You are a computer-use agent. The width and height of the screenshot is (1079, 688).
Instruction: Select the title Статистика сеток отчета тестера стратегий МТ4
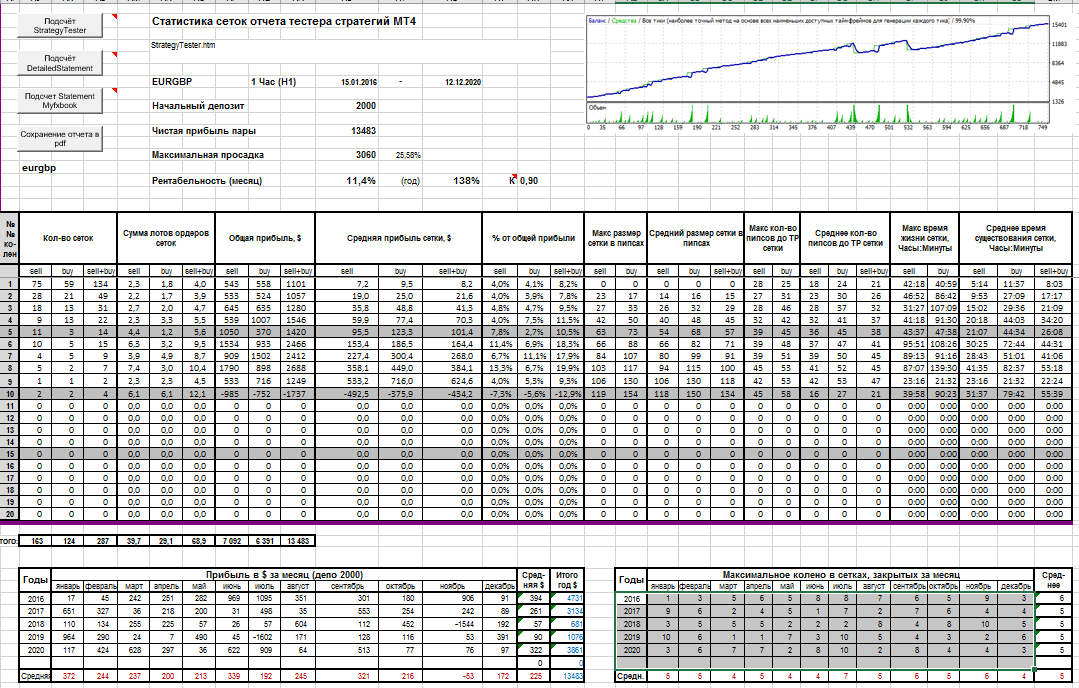(x=284, y=21)
